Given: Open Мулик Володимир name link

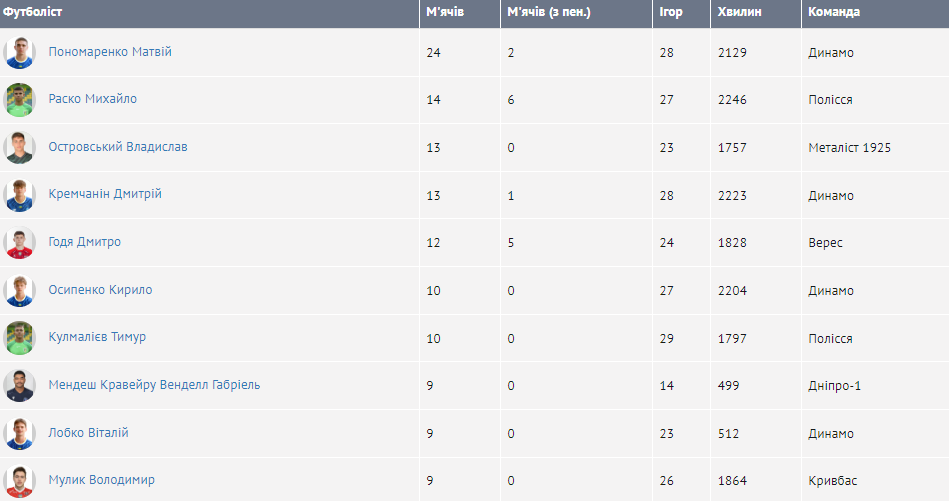Looking at the screenshot, I should [x=102, y=481].
